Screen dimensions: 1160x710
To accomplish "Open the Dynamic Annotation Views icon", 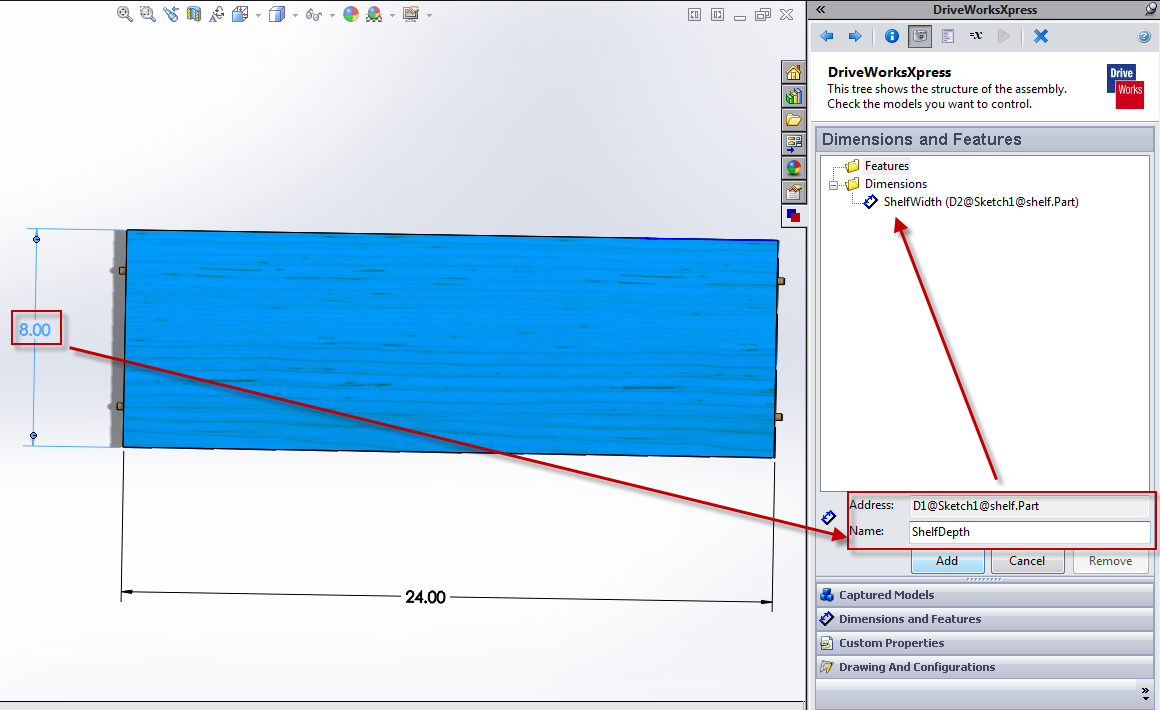I will [x=217, y=14].
